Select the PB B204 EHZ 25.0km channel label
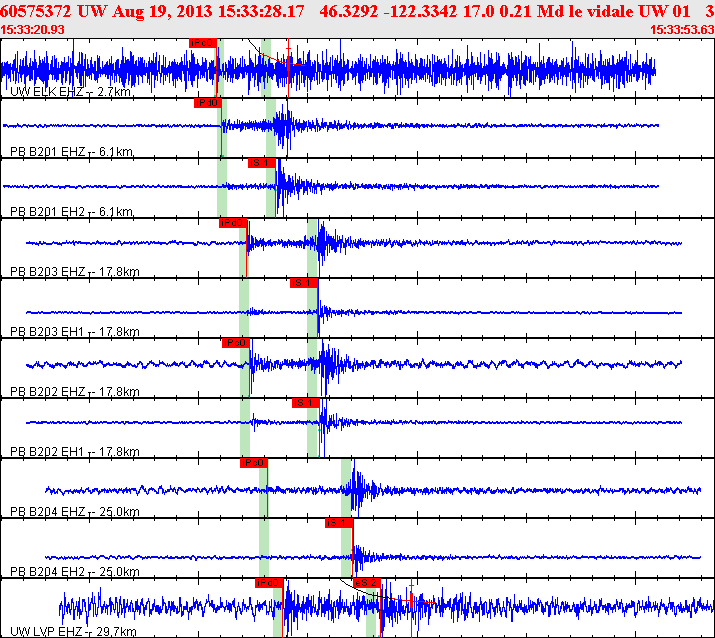Viewport: 715px width, 638px height. 75,512
